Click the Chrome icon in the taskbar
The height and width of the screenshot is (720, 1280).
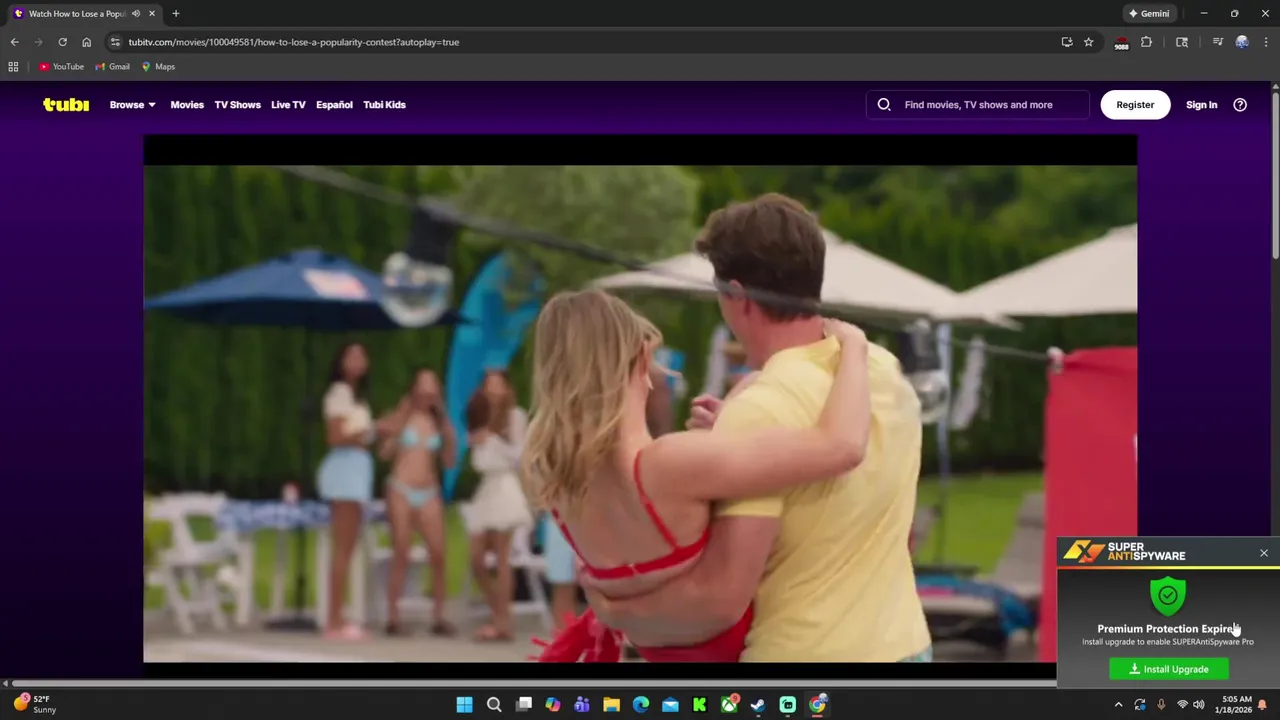coord(817,705)
